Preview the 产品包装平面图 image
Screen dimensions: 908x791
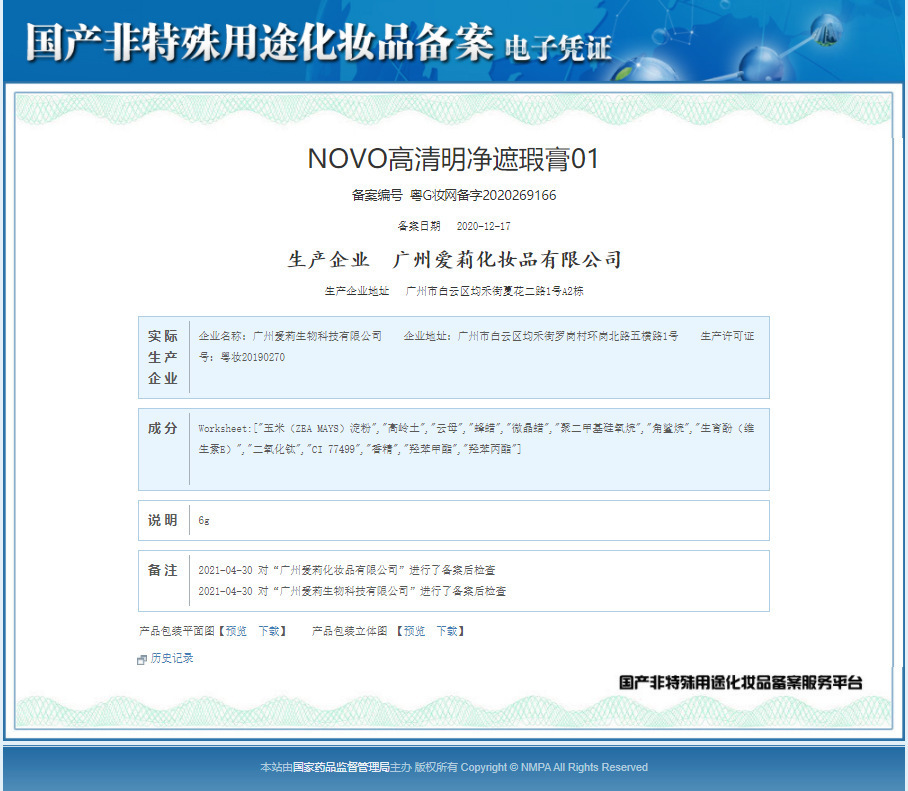[x=236, y=631]
